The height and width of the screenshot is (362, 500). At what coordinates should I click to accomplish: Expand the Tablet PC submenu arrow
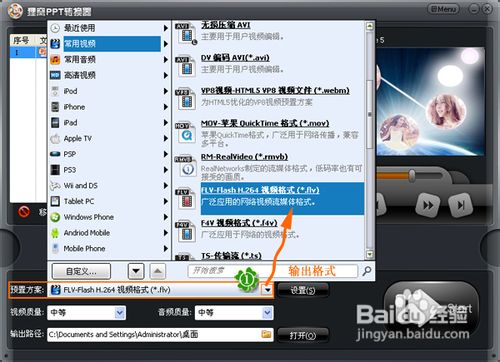[165, 201]
